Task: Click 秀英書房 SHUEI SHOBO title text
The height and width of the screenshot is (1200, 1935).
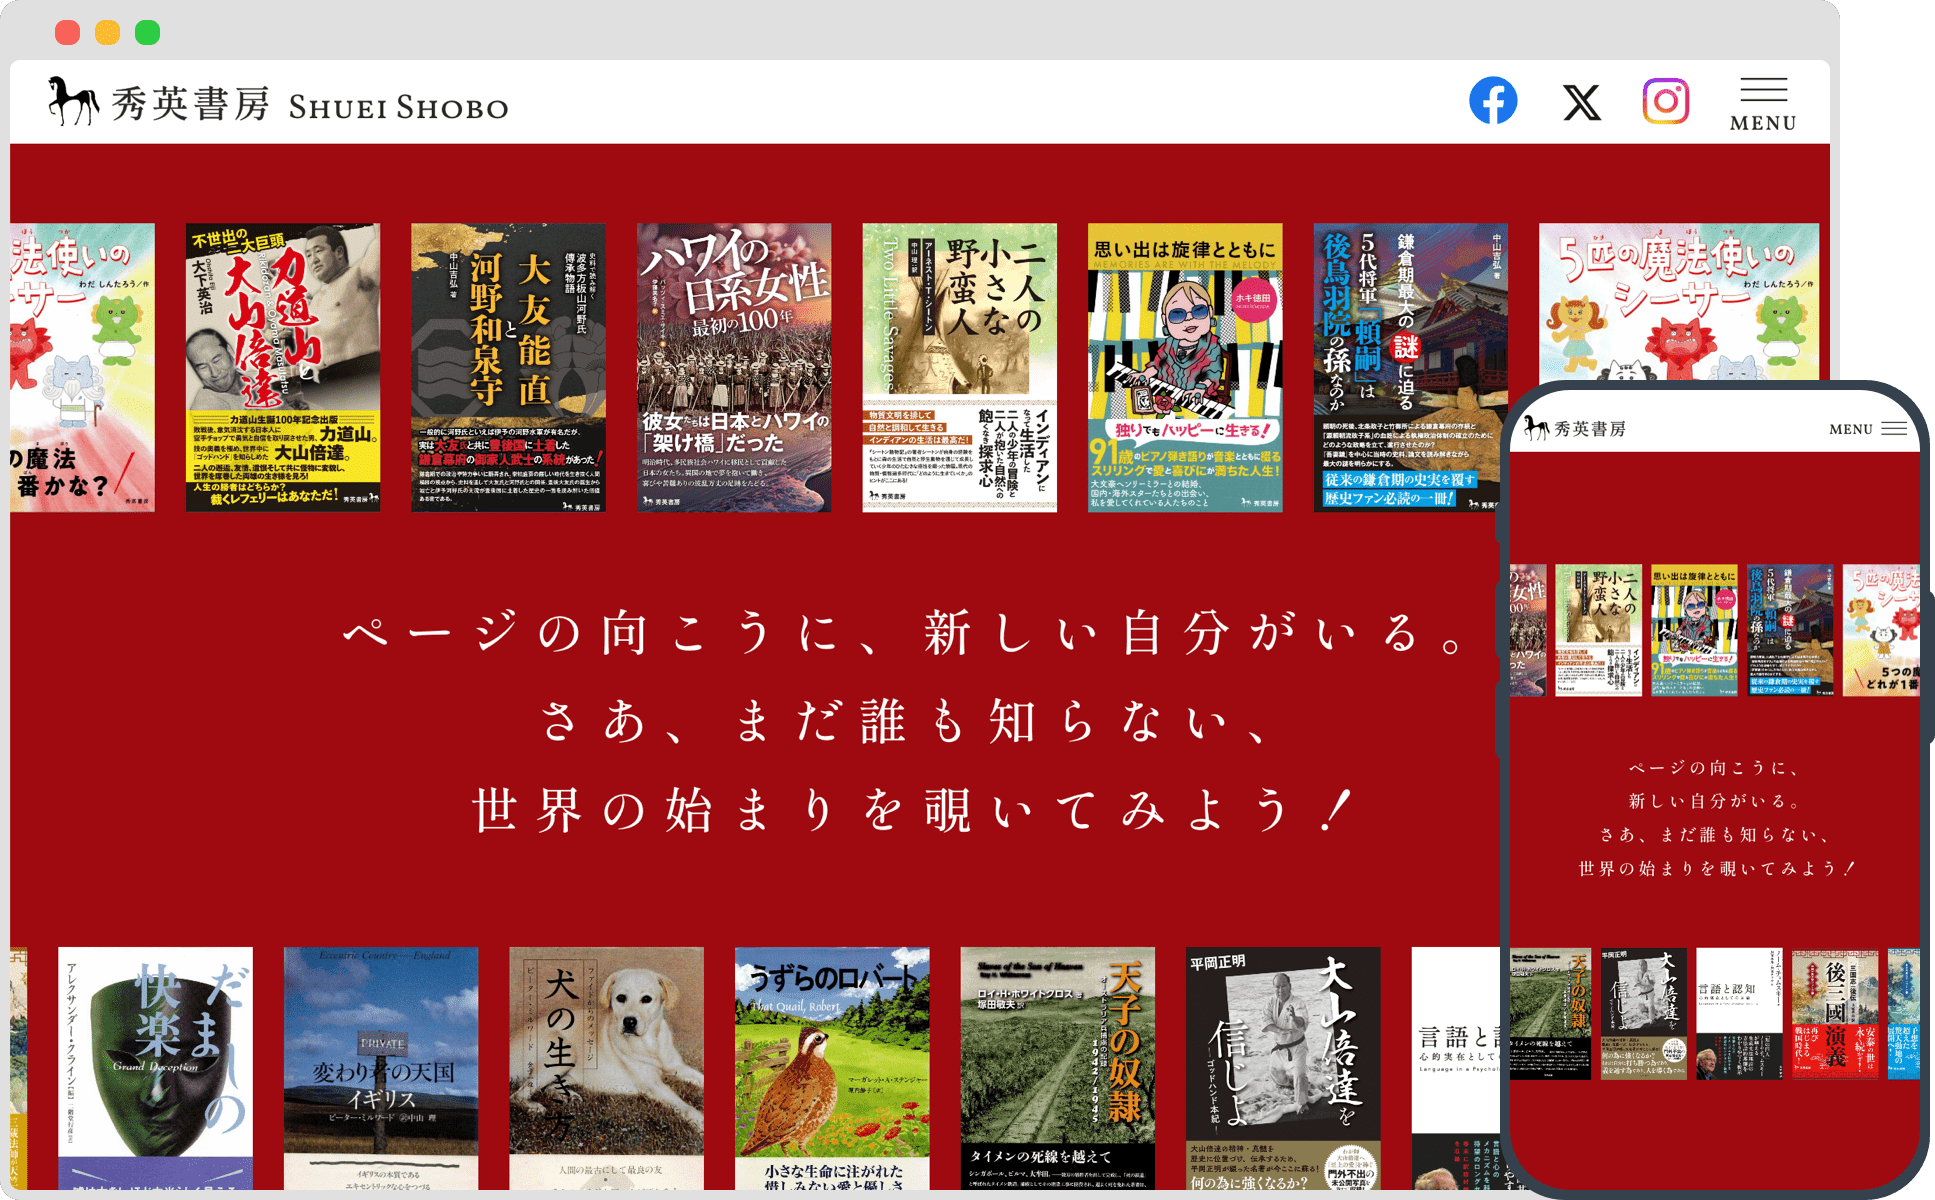Action: point(310,104)
